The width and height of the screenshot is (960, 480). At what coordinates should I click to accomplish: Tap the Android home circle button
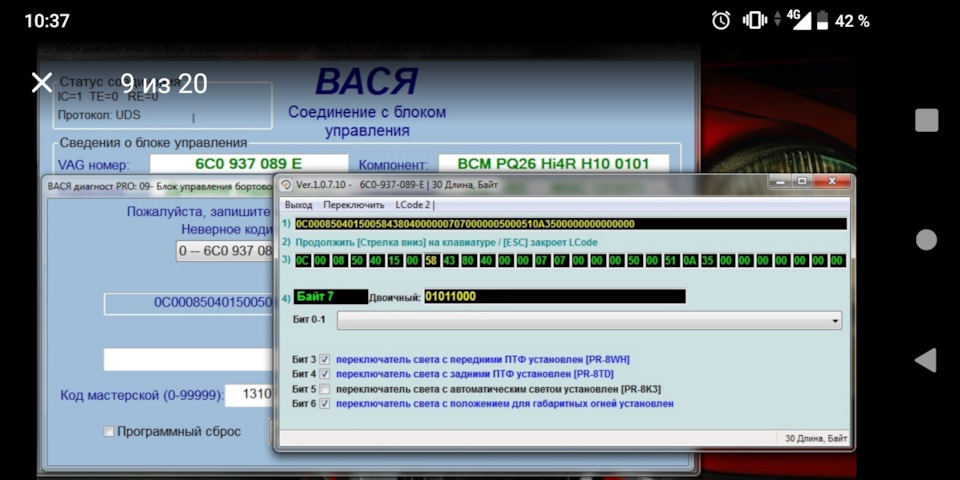click(x=926, y=240)
